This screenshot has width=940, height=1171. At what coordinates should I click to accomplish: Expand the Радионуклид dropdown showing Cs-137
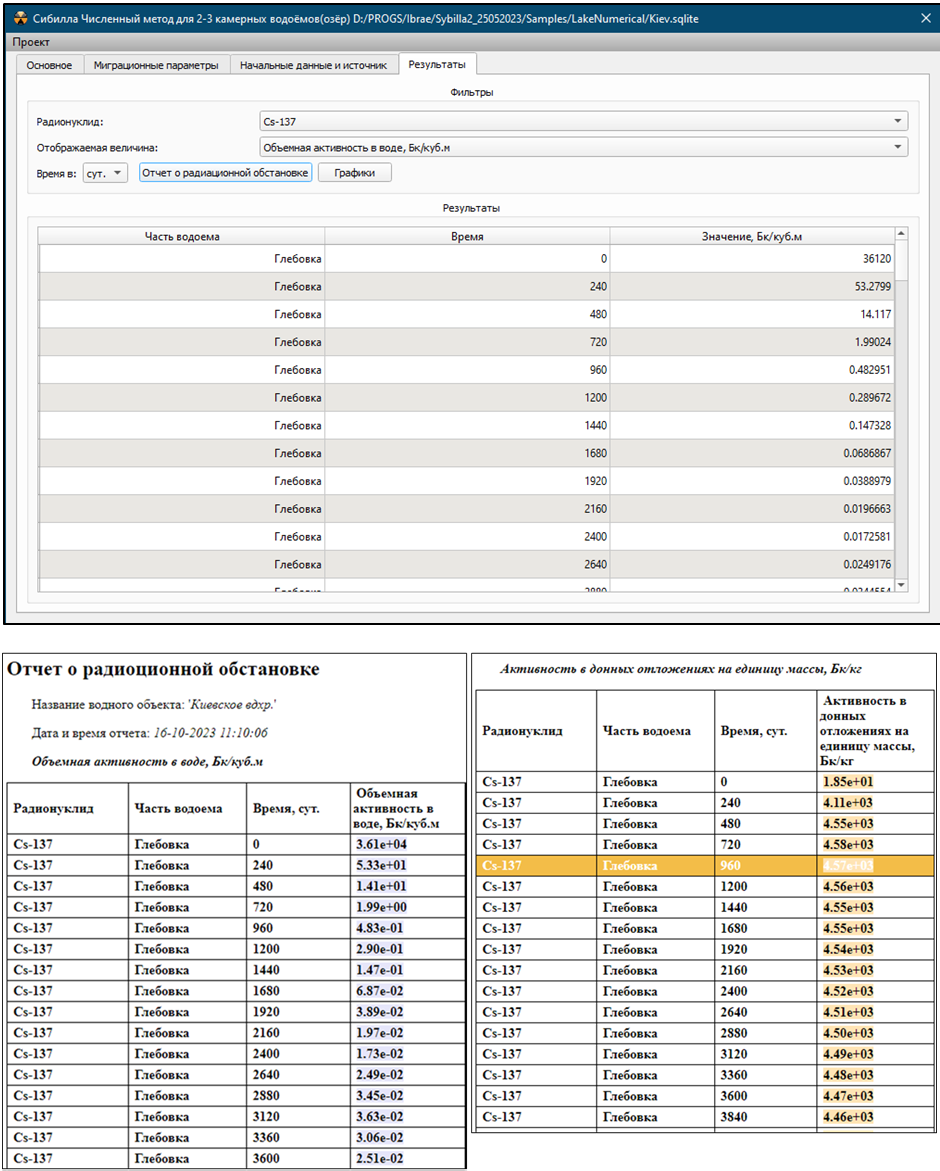click(584, 121)
